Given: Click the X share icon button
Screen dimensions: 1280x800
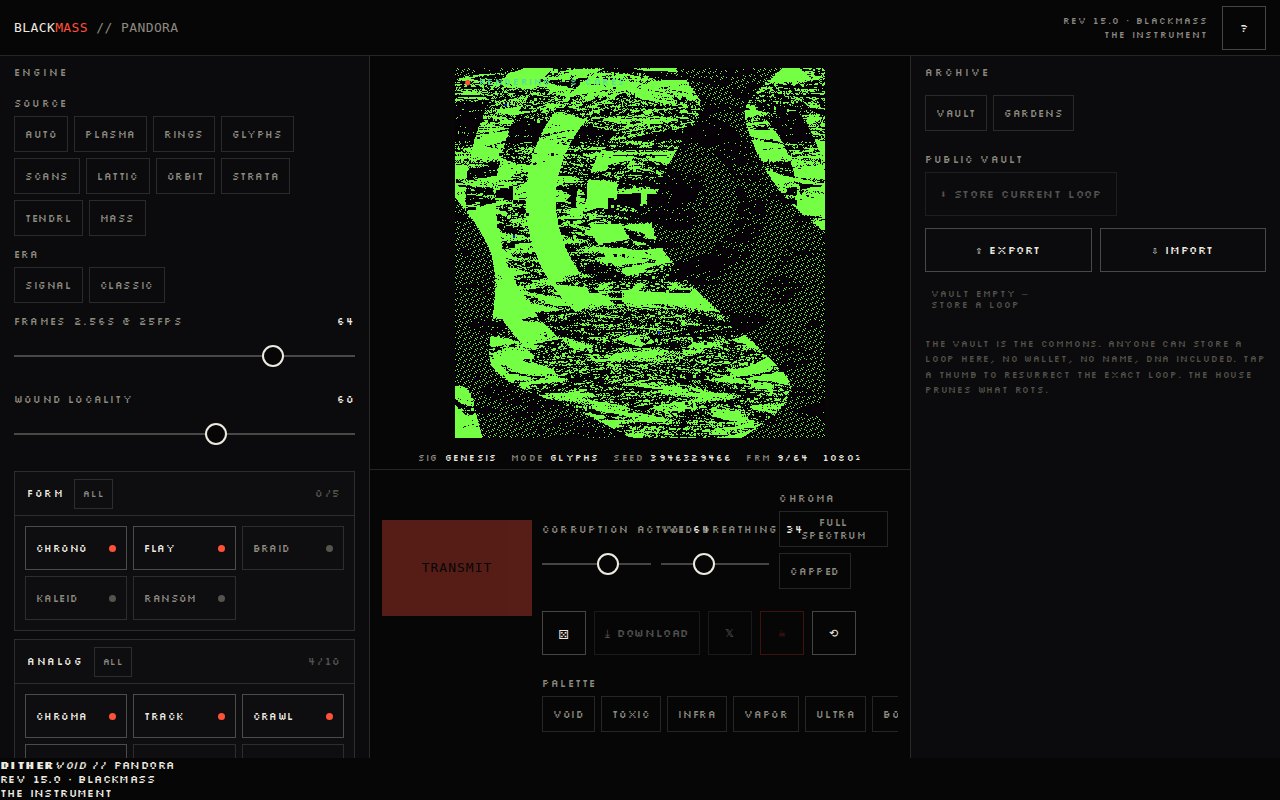Looking at the screenshot, I should click(730, 633).
